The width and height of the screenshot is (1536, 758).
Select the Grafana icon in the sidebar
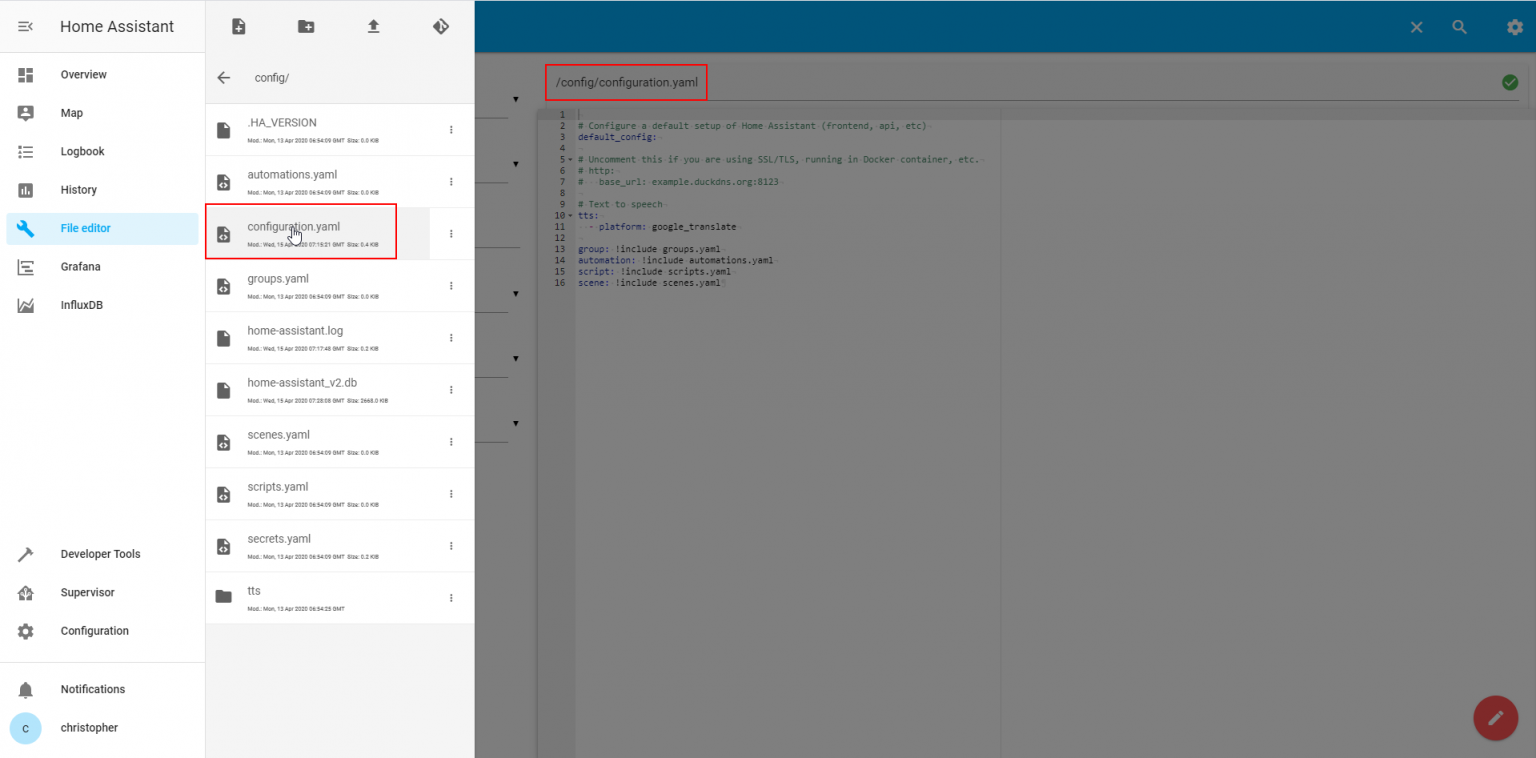coord(25,266)
